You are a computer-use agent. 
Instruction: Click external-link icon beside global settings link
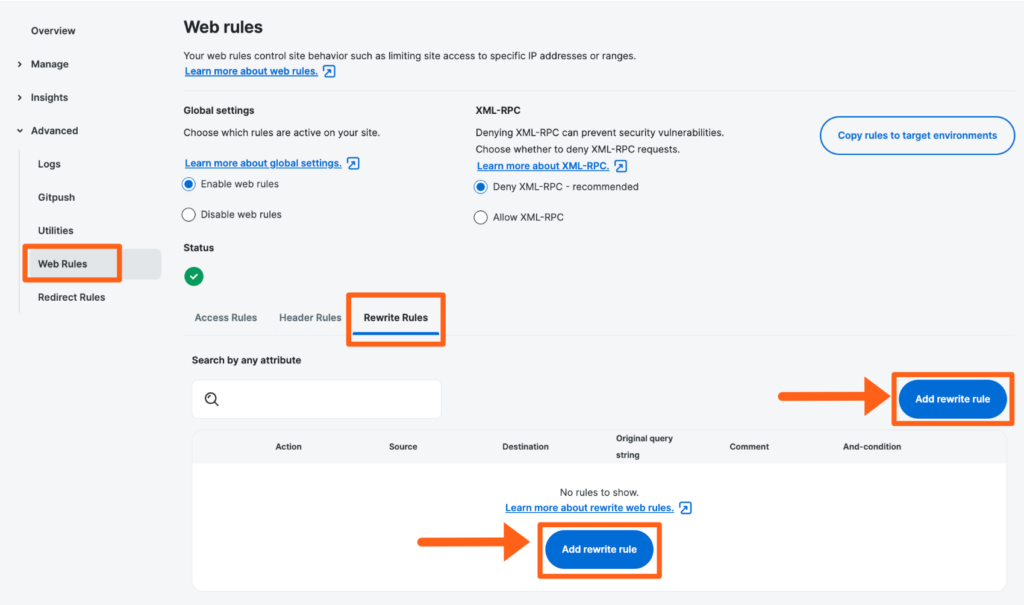[x=353, y=163]
